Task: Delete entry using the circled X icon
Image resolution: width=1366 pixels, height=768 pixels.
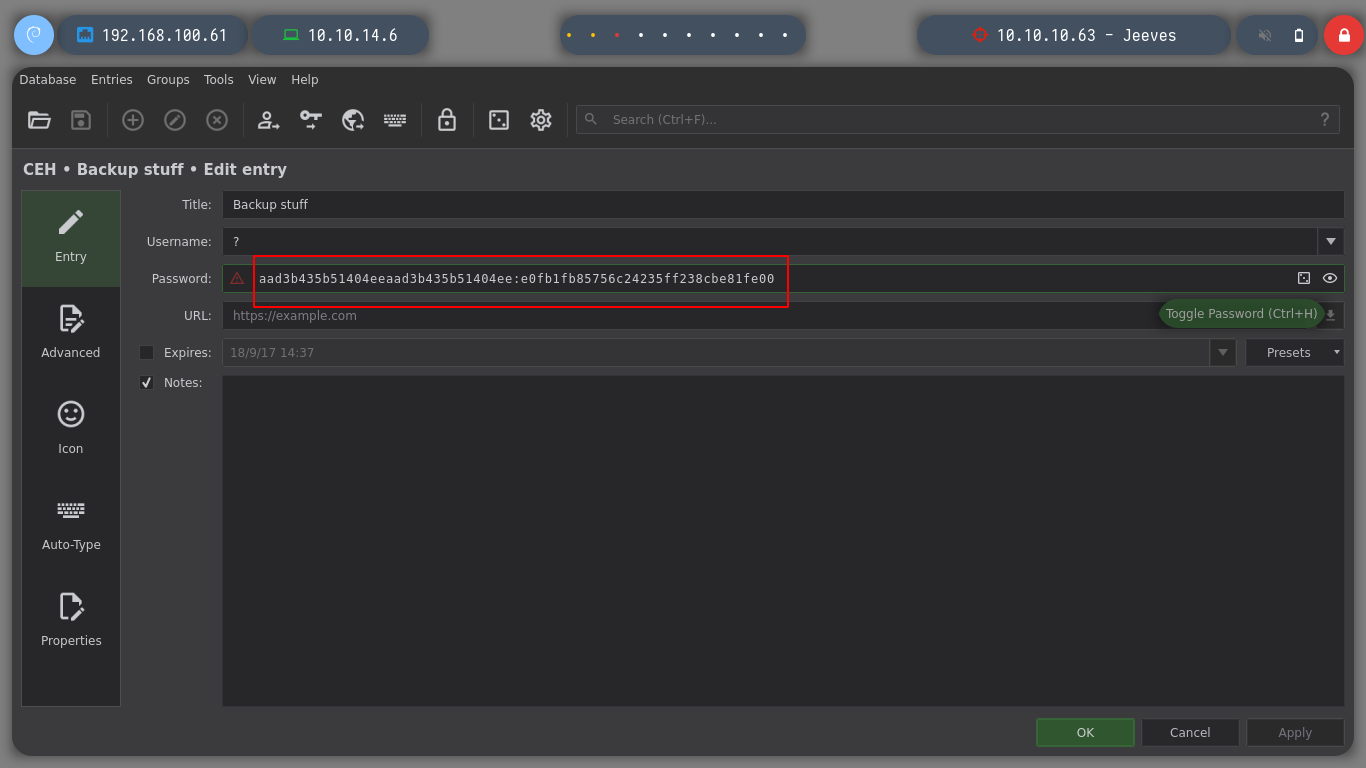Action: pos(217,120)
